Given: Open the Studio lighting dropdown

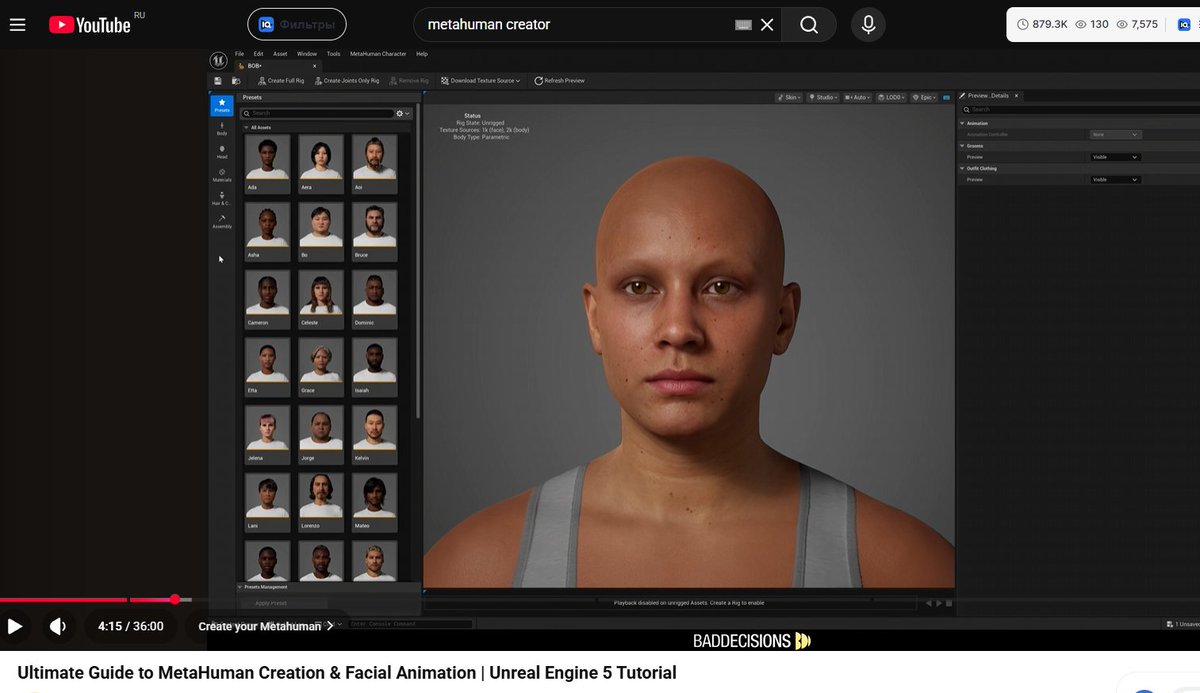Looking at the screenshot, I should tap(823, 97).
